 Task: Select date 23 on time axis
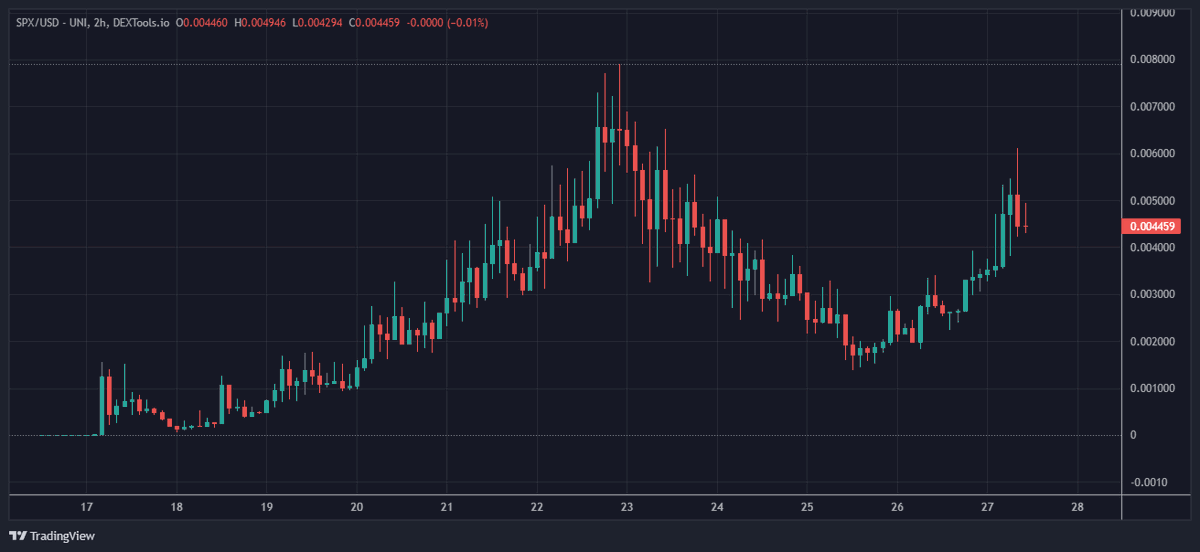tap(627, 506)
